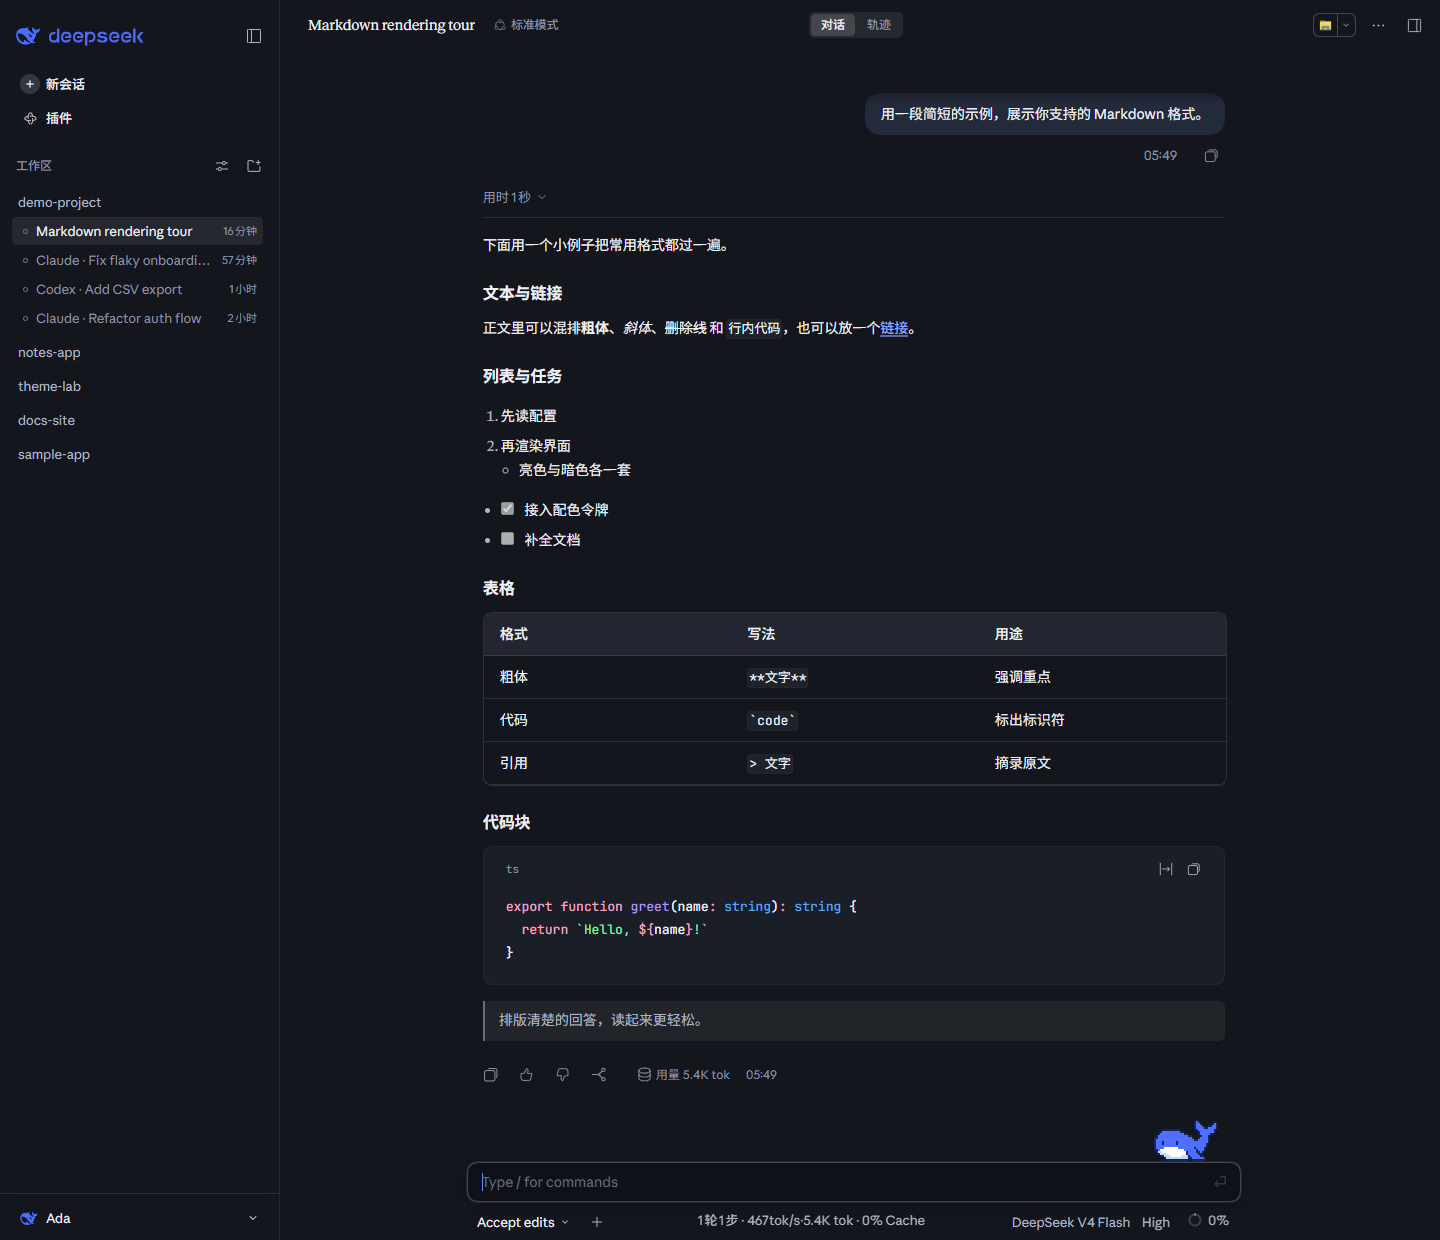The image size is (1440, 1240).
Task: Expand the 用时 1秒 thinking details
Action: (514, 197)
